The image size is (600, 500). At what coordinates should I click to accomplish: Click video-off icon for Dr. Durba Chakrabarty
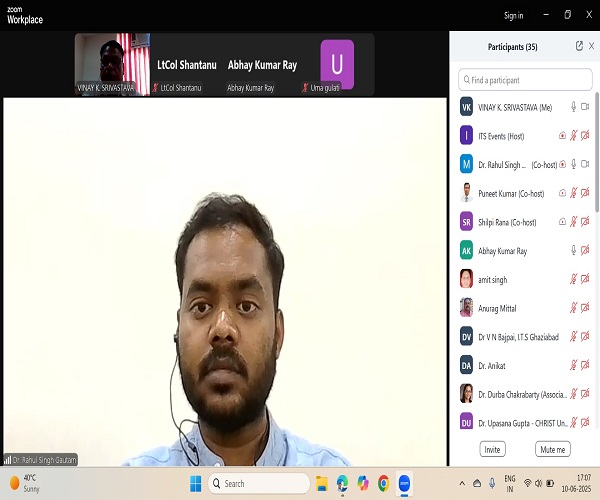tap(585, 394)
